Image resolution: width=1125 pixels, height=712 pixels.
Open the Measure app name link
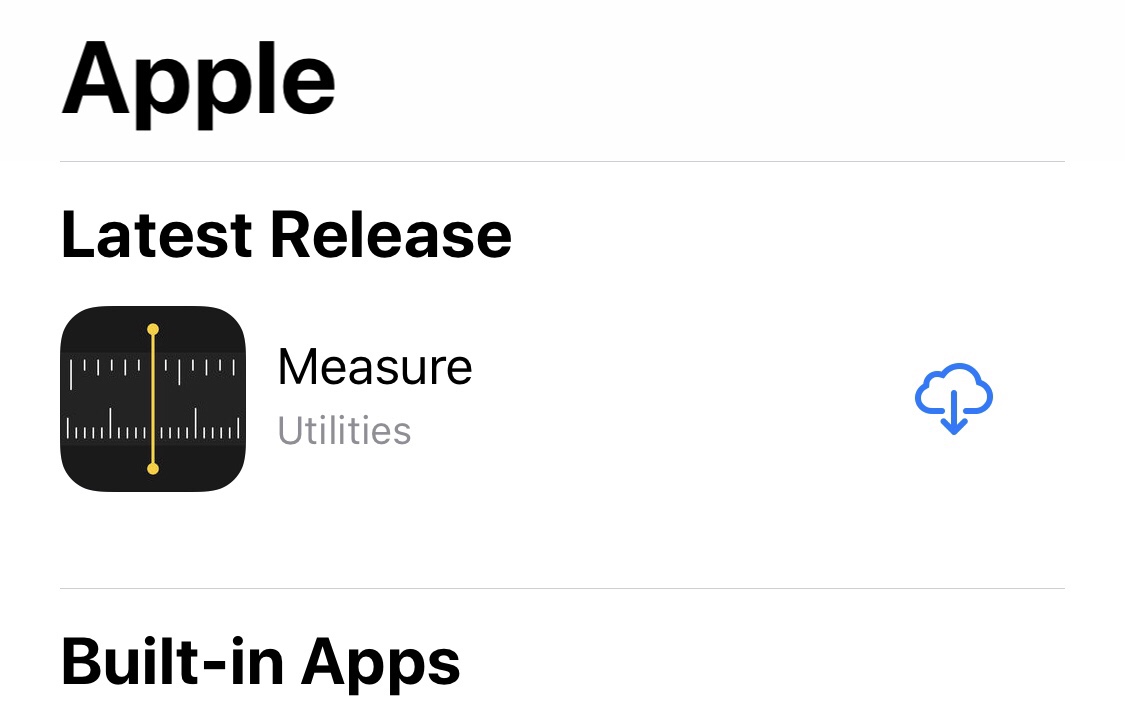click(374, 367)
